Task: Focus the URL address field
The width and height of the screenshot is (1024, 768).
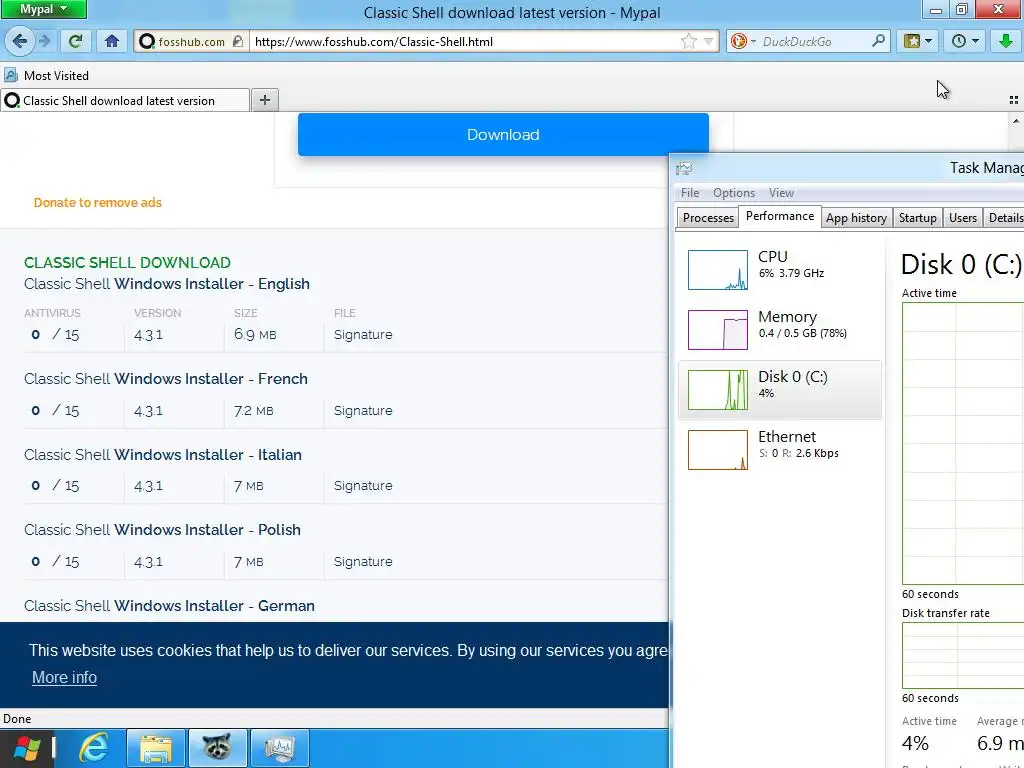Action: pyautogui.click(x=464, y=41)
